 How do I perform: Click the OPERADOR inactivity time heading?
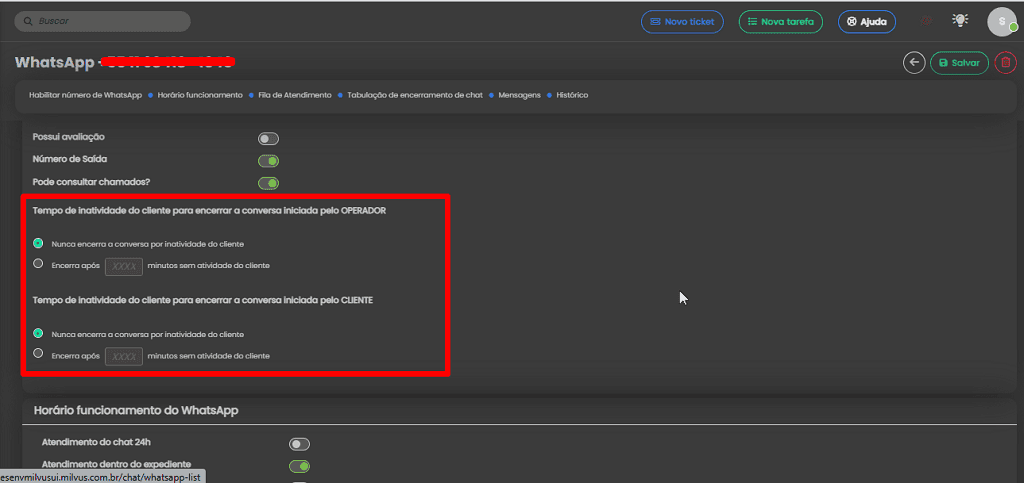click(x=210, y=210)
